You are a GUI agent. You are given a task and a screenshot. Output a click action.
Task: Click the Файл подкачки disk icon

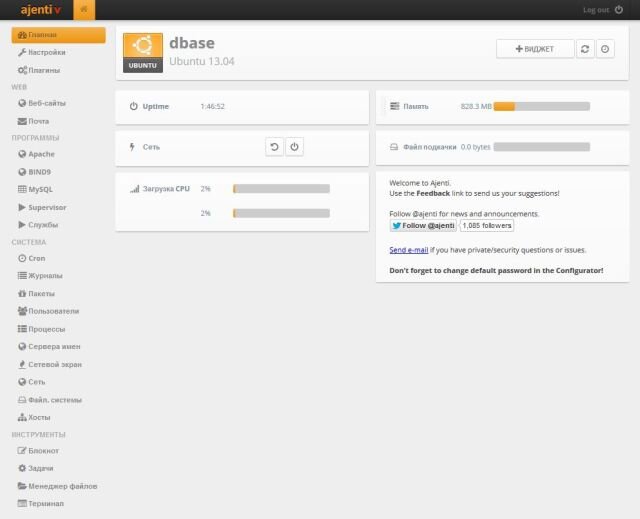(x=394, y=147)
